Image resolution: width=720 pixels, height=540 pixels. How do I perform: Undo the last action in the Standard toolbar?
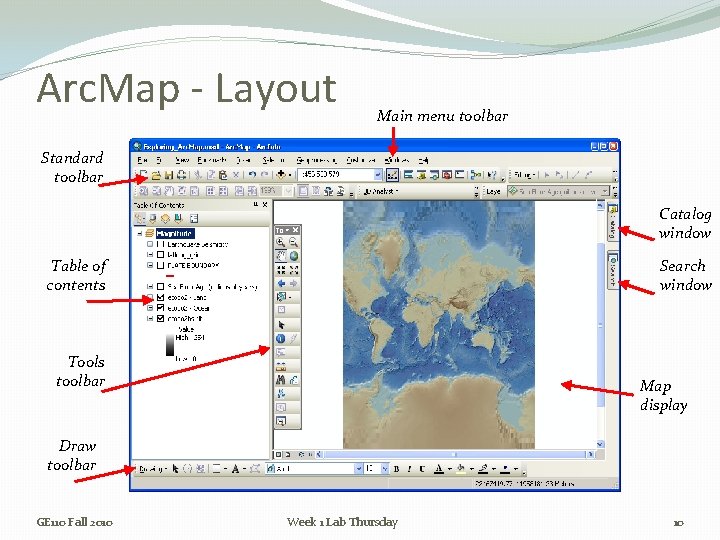[x=252, y=175]
